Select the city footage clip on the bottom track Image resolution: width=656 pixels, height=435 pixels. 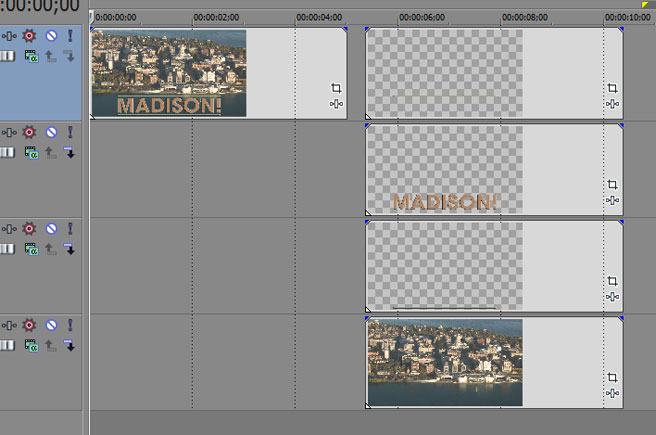[495, 363]
